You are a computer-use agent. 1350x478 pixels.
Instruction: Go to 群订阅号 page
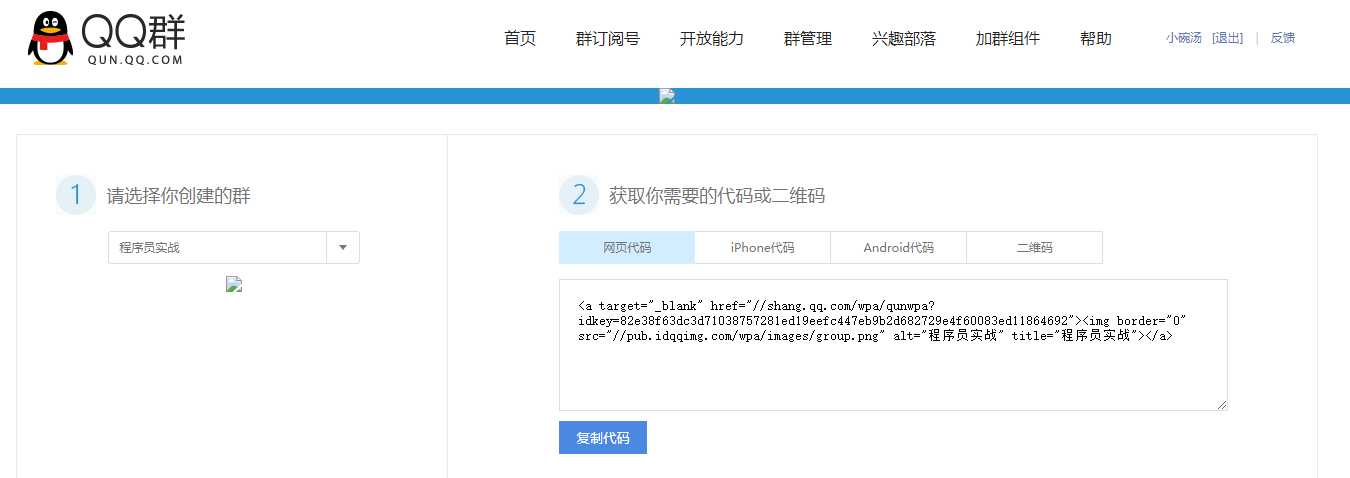tap(608, 39)
